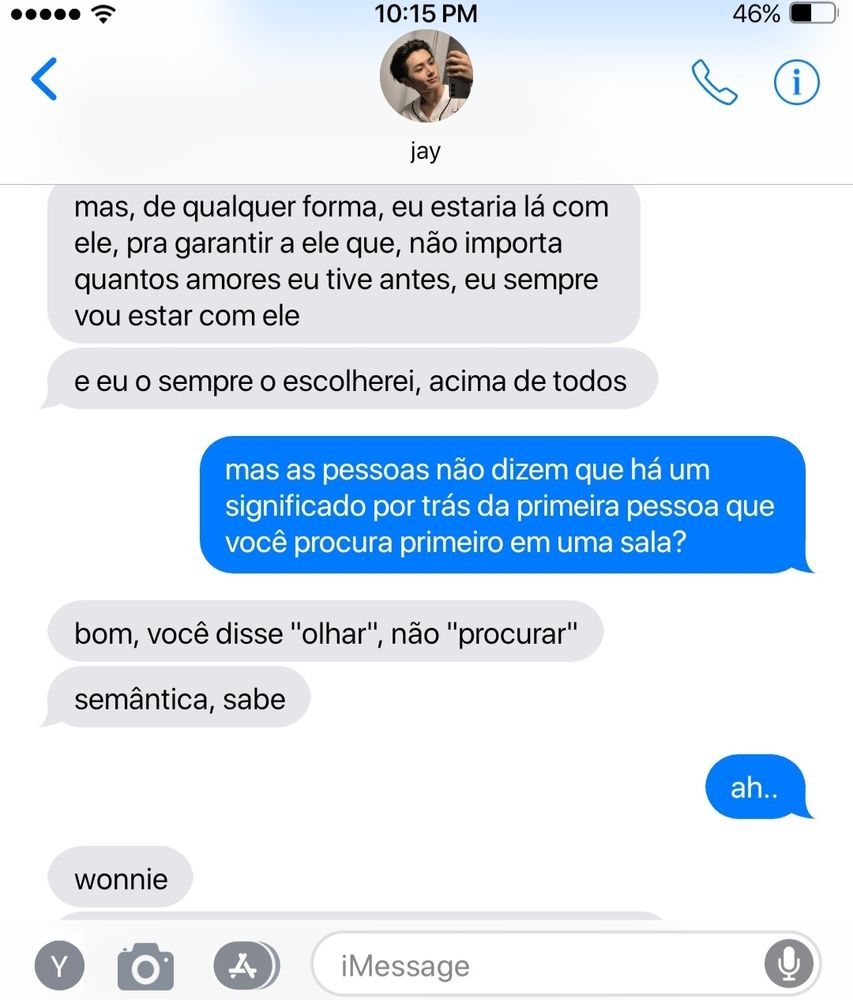Tap the blue back chevron arrow
The height and width of the screenshot is (1000, 853).
(x=45, y=79)
